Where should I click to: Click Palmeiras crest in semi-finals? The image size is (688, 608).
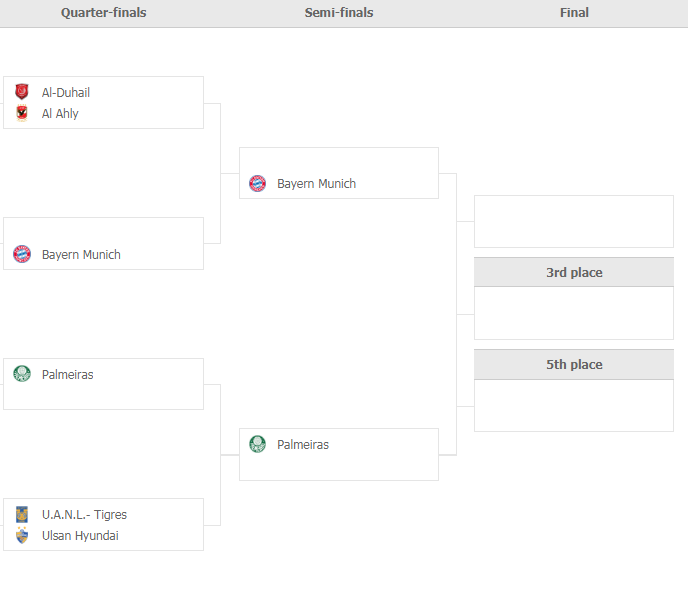click(257, 444)
